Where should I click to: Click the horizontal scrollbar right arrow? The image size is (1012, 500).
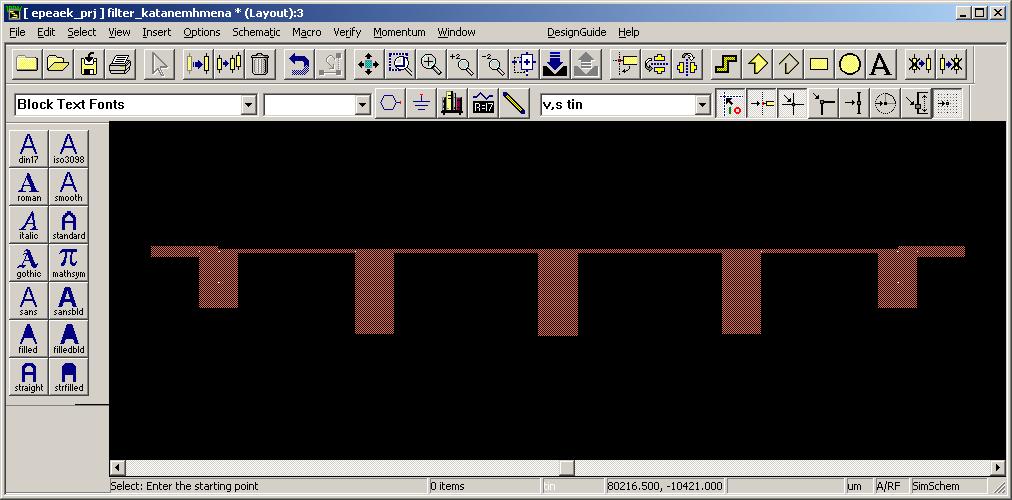[x=998, y=467]
